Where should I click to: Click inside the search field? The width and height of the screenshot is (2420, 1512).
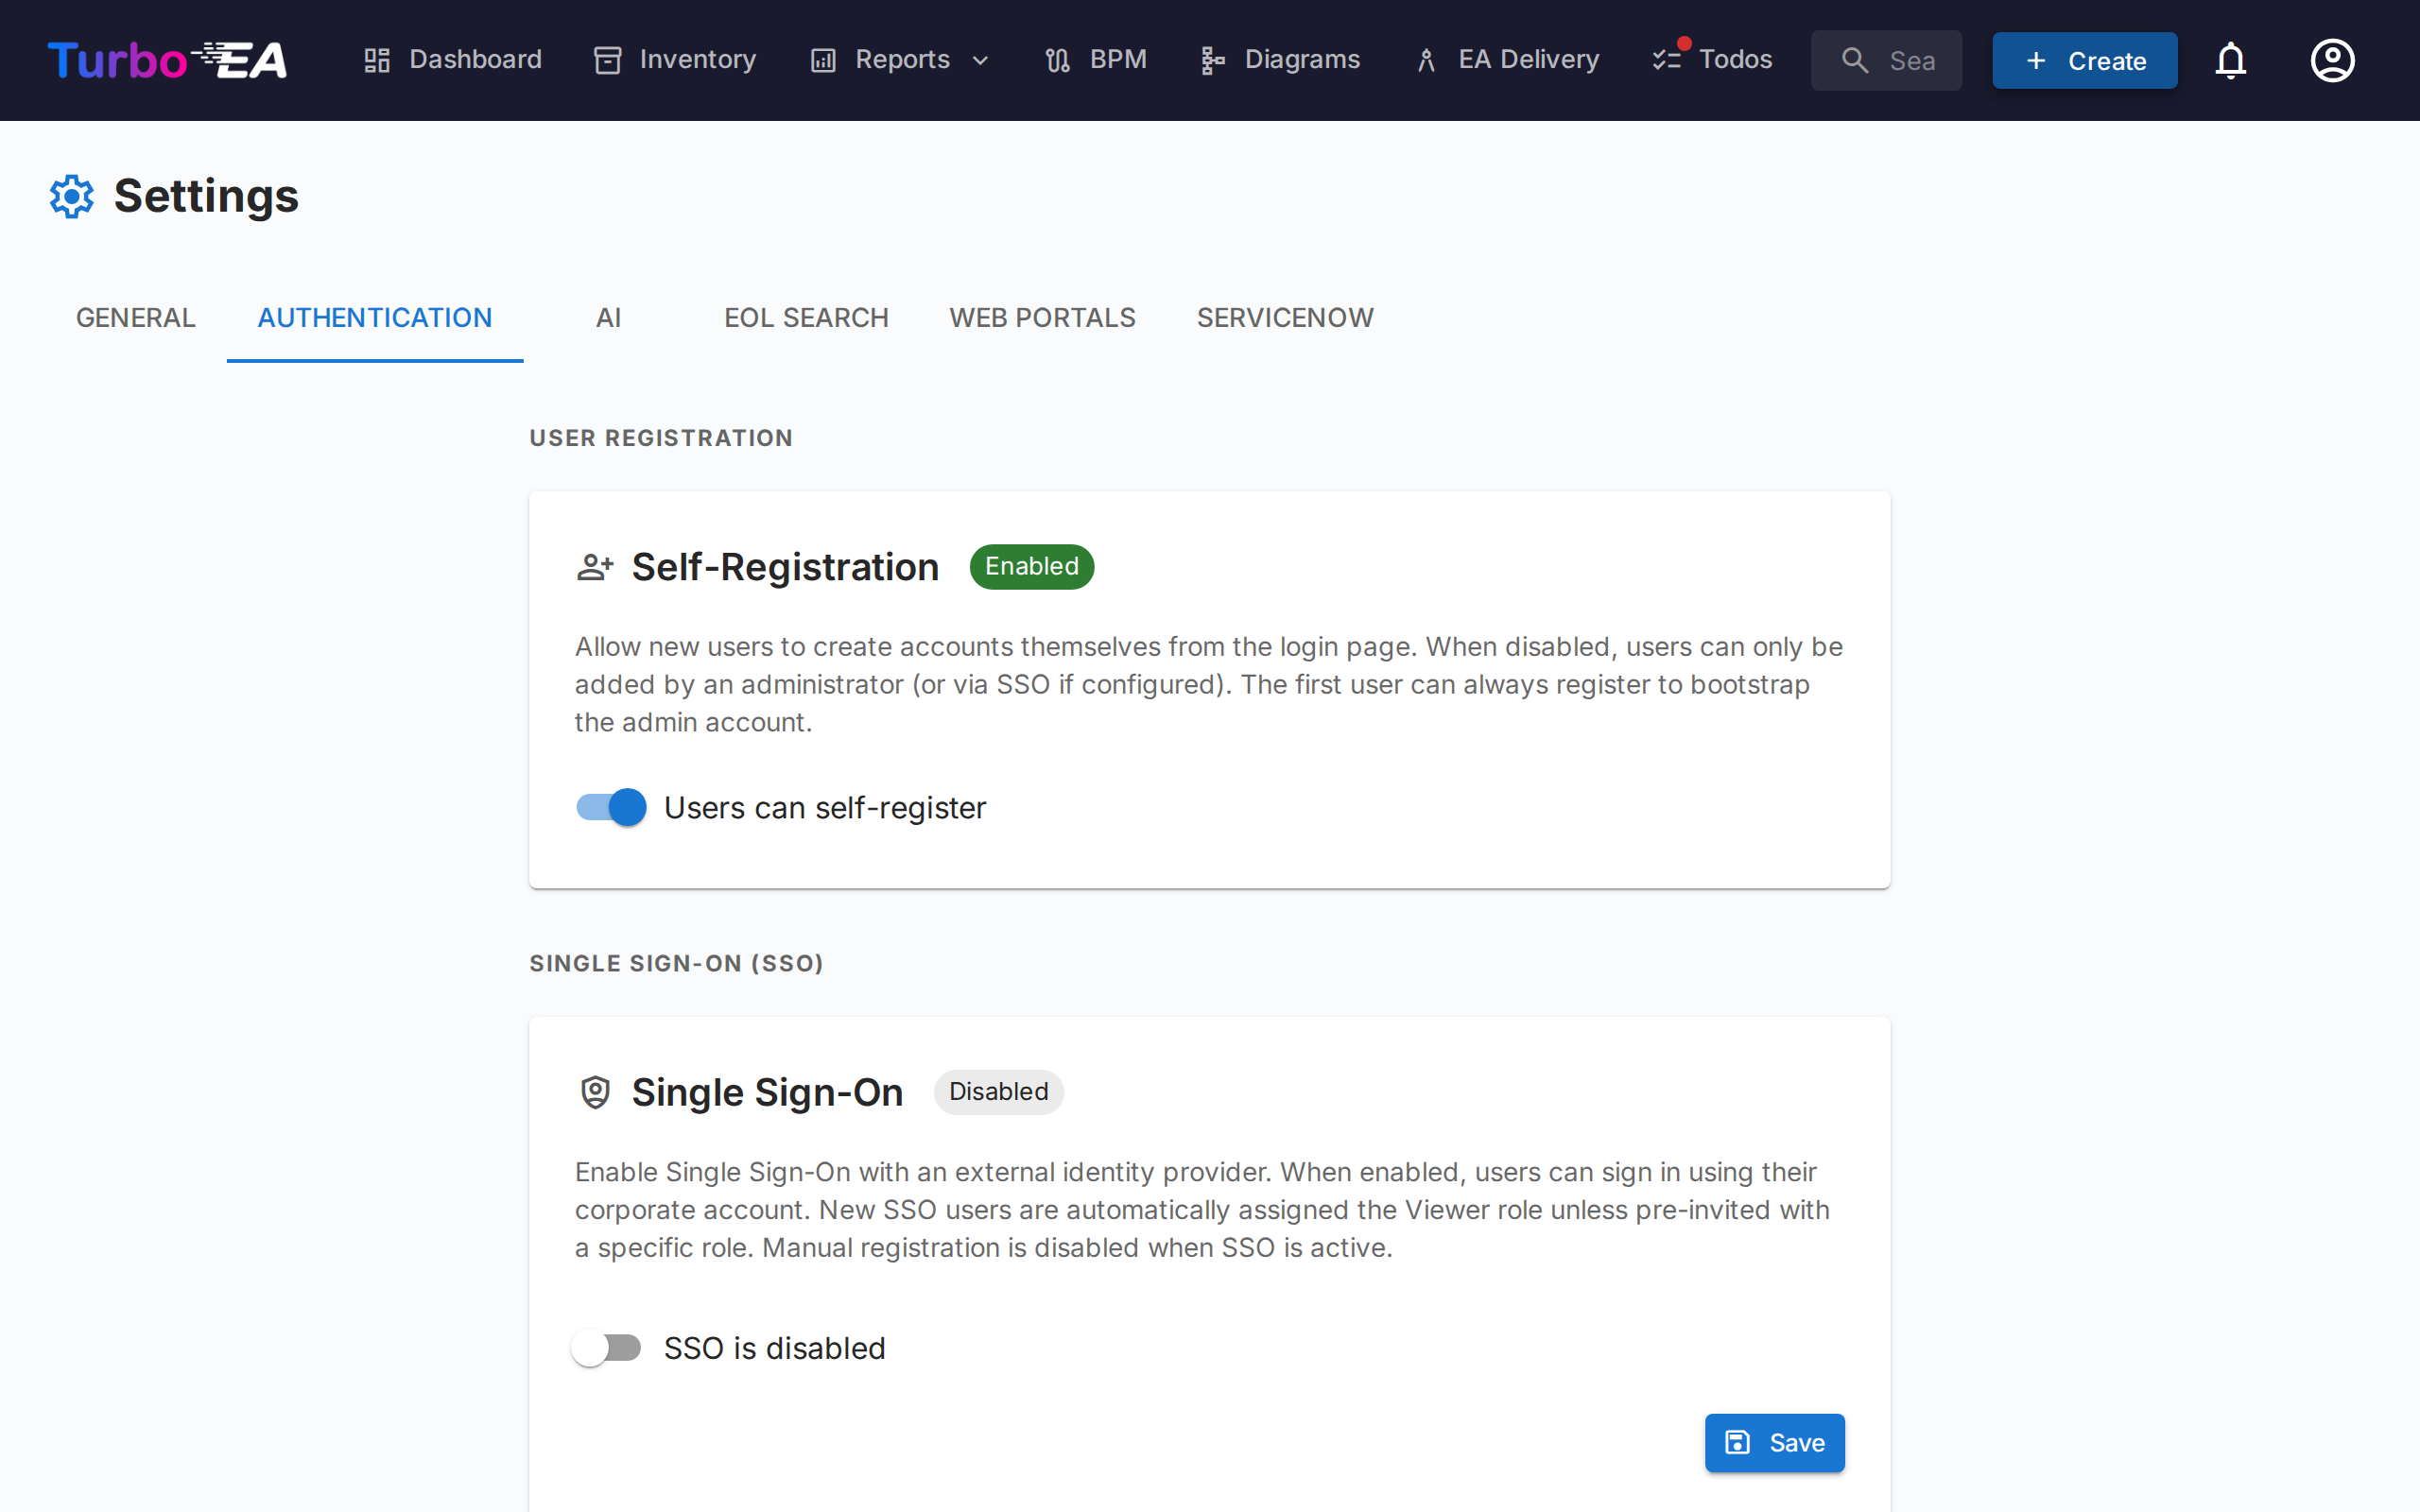(x=1886, y=60)
